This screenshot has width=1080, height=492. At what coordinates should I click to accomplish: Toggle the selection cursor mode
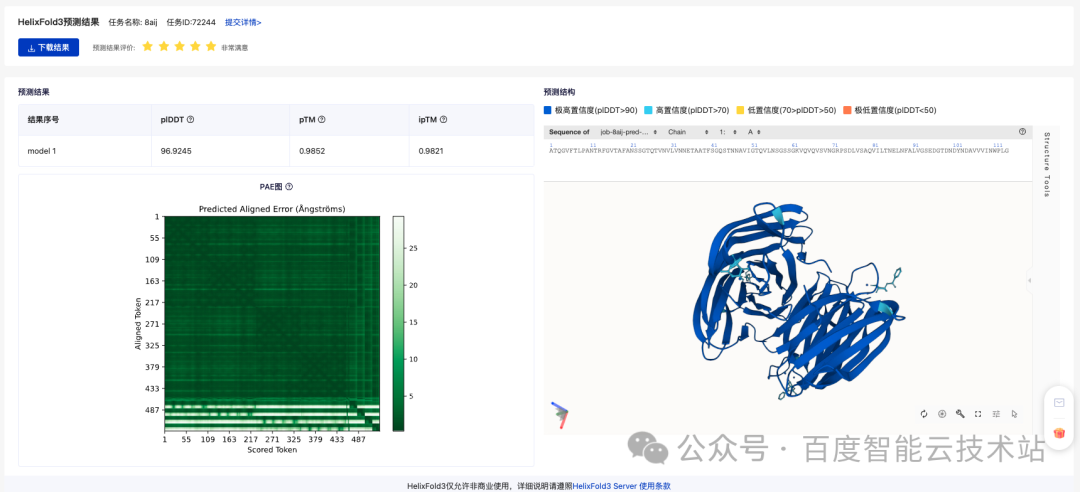tap(1014, 413)
